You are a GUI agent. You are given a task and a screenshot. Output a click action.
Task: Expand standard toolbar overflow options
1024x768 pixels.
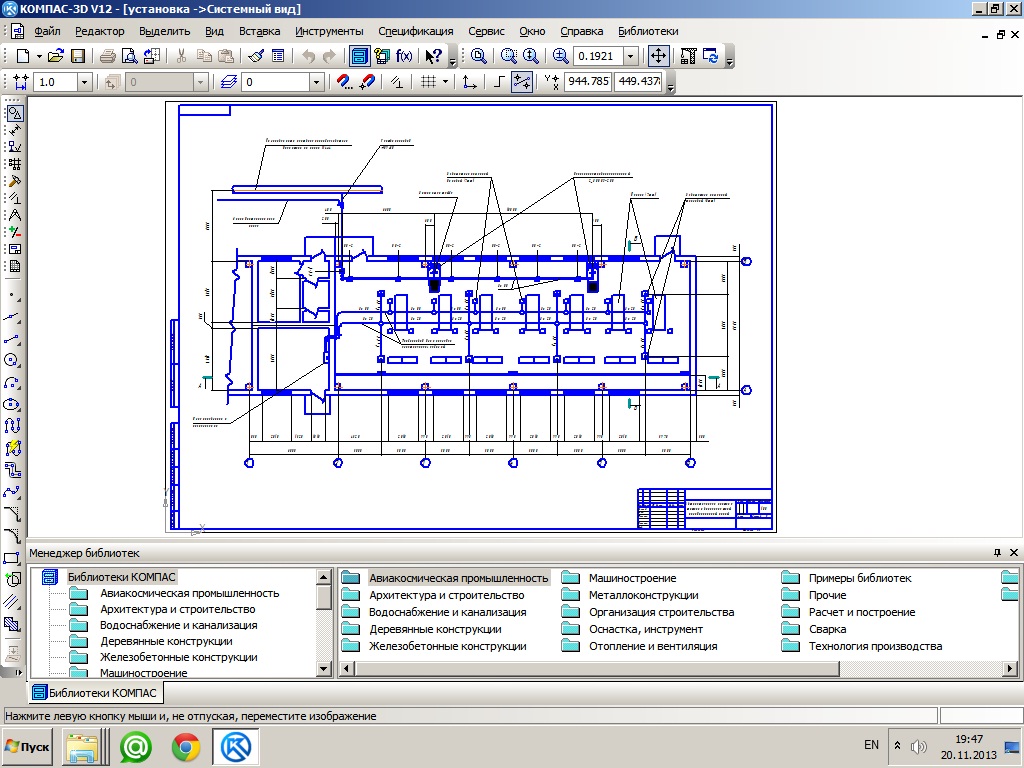[453, 61]
